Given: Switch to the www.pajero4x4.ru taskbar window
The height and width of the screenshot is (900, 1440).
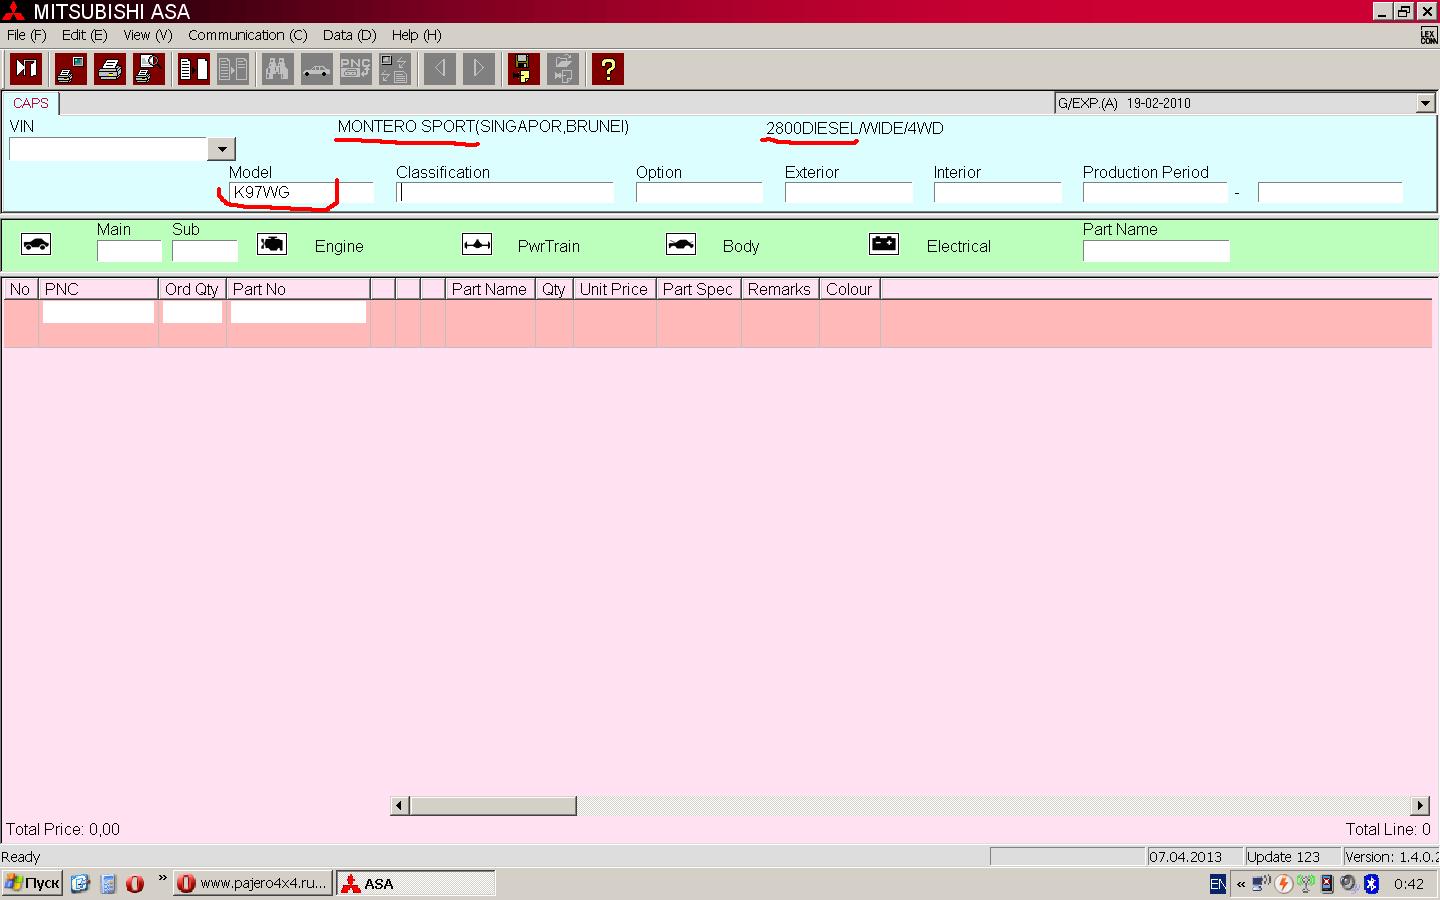Looking at the screenshot, I should [253, 883].
